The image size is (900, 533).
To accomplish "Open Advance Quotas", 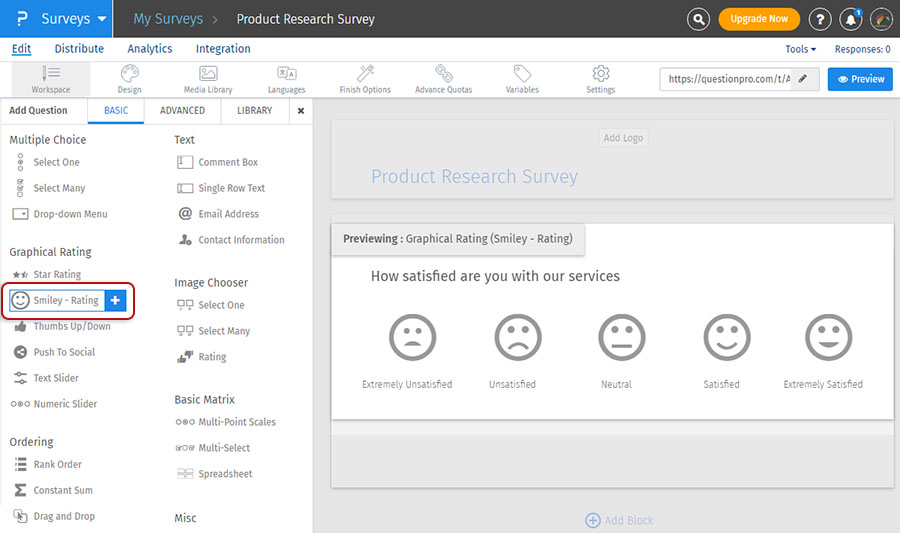I will (443, 79).
